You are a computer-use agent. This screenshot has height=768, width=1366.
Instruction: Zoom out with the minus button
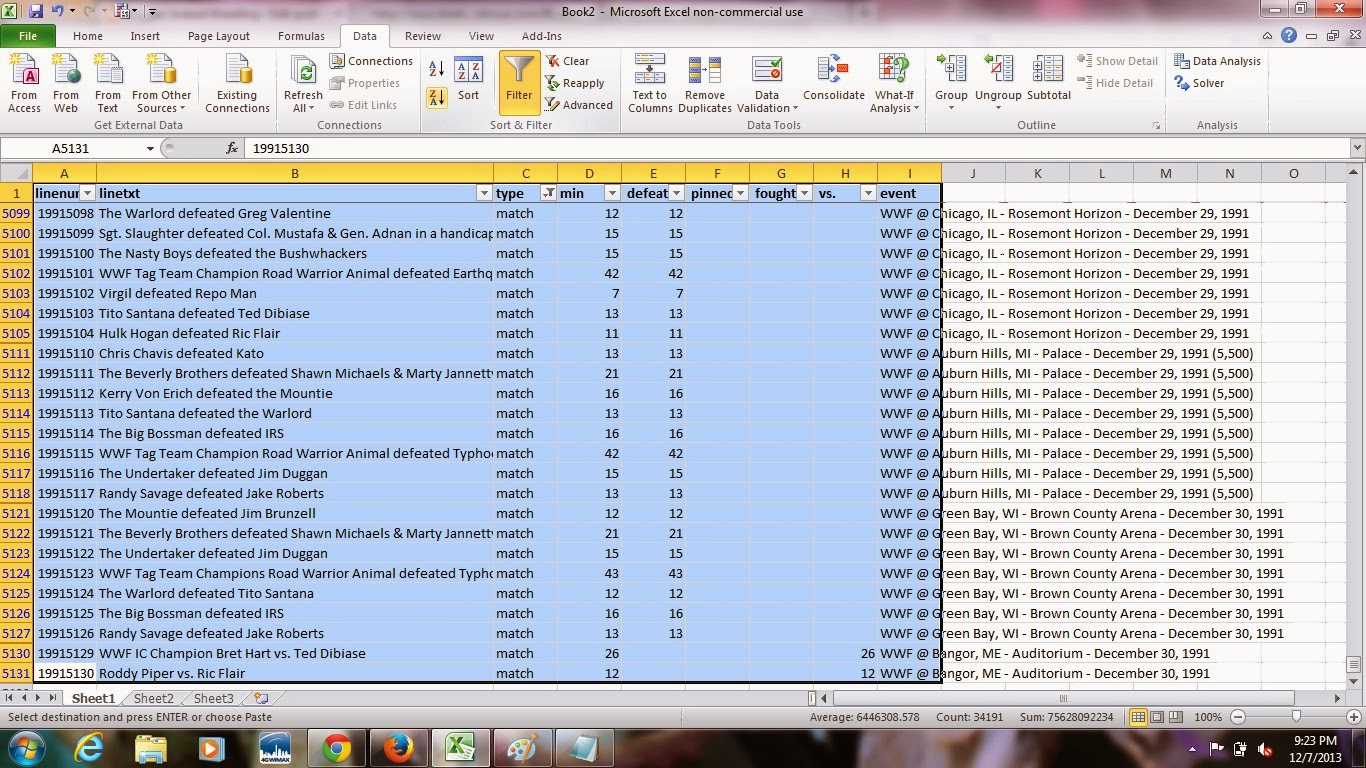[x=1238, y=717]
